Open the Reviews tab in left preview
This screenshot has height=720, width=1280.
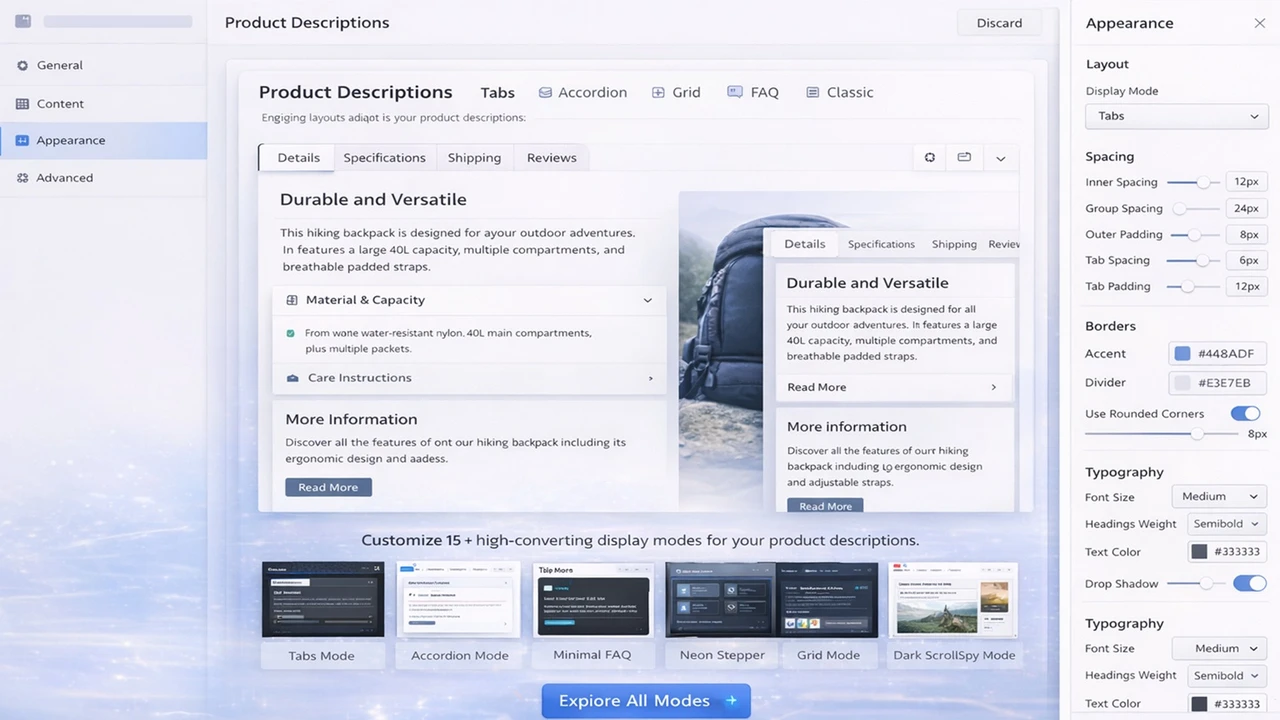[551, 158]
